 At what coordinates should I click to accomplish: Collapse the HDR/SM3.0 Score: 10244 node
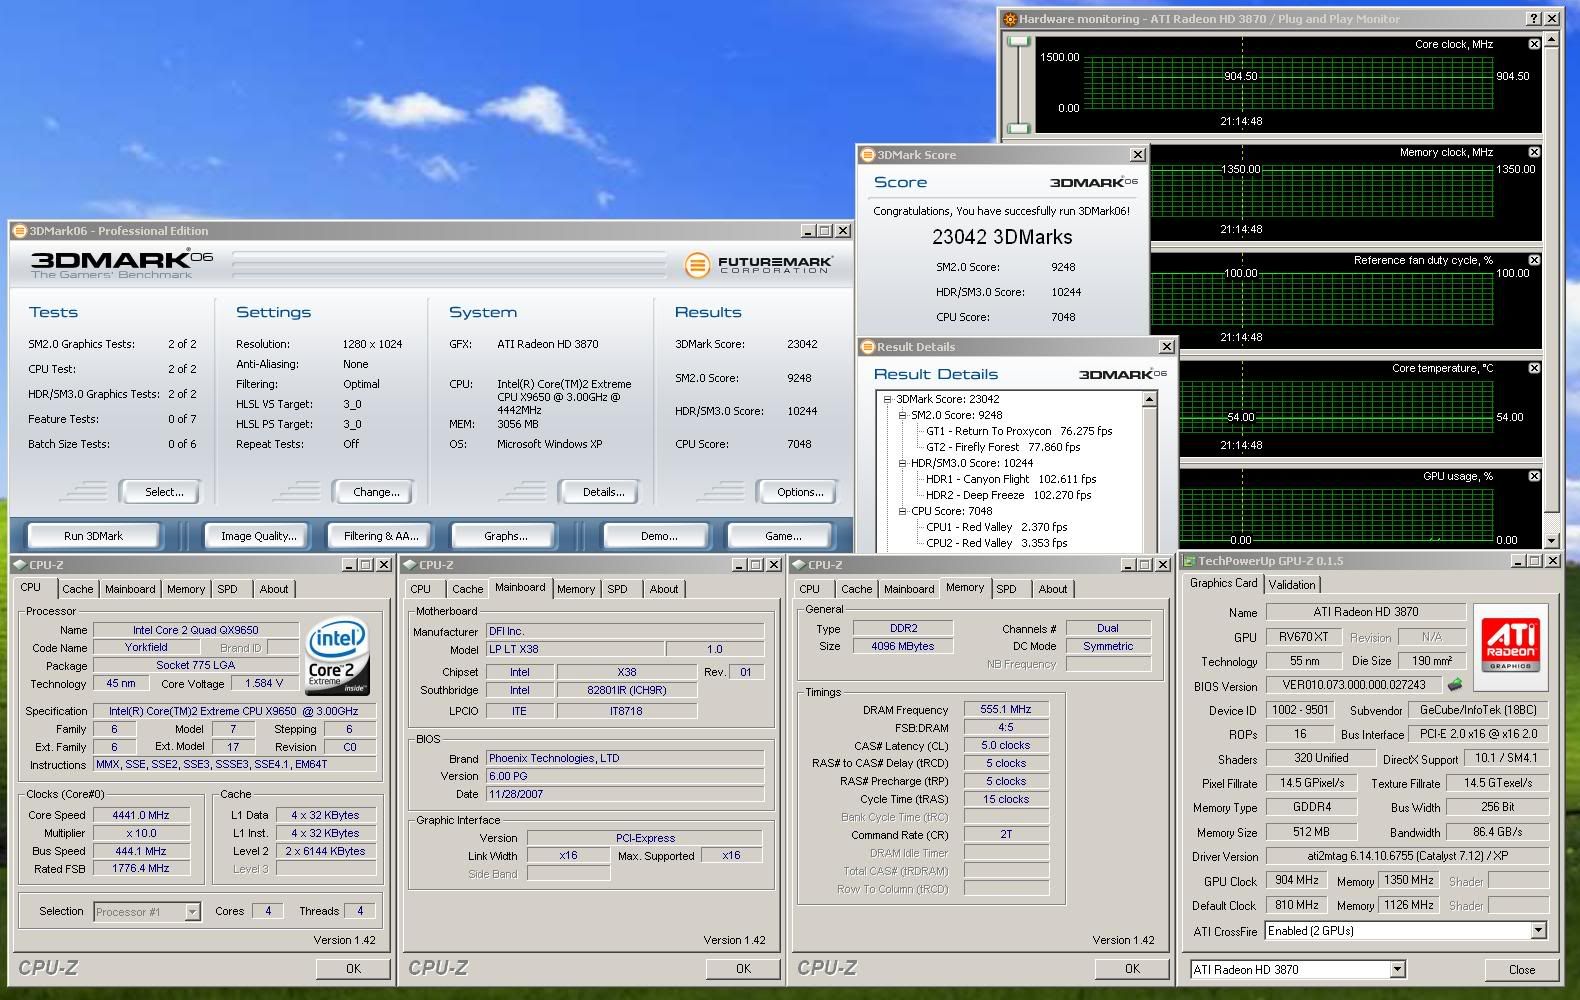click(902, 463)
